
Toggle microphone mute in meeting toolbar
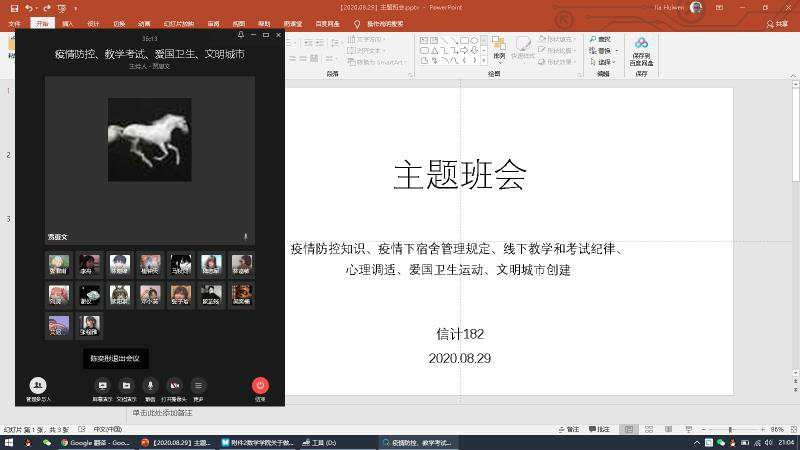(151, 385)
